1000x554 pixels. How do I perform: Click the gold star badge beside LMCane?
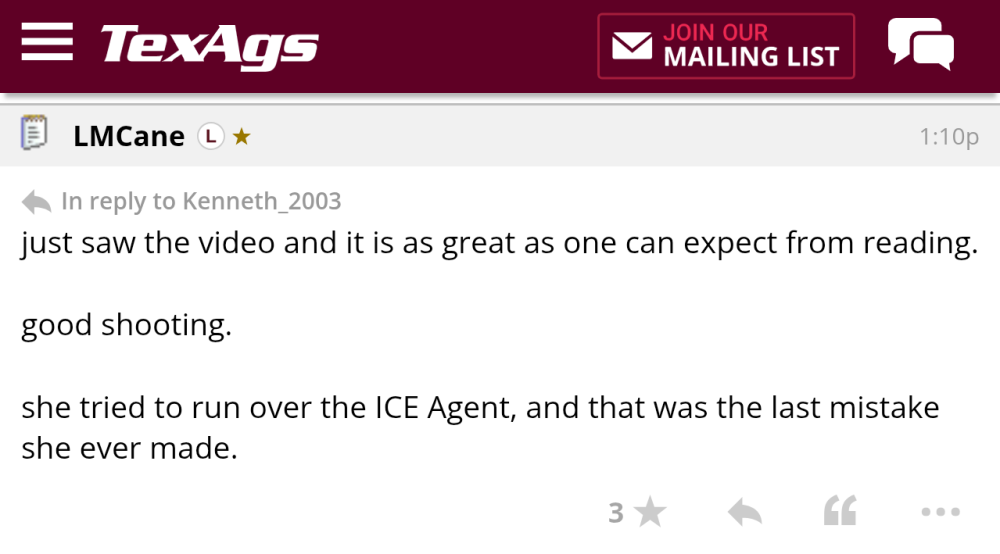click(241, 136)
